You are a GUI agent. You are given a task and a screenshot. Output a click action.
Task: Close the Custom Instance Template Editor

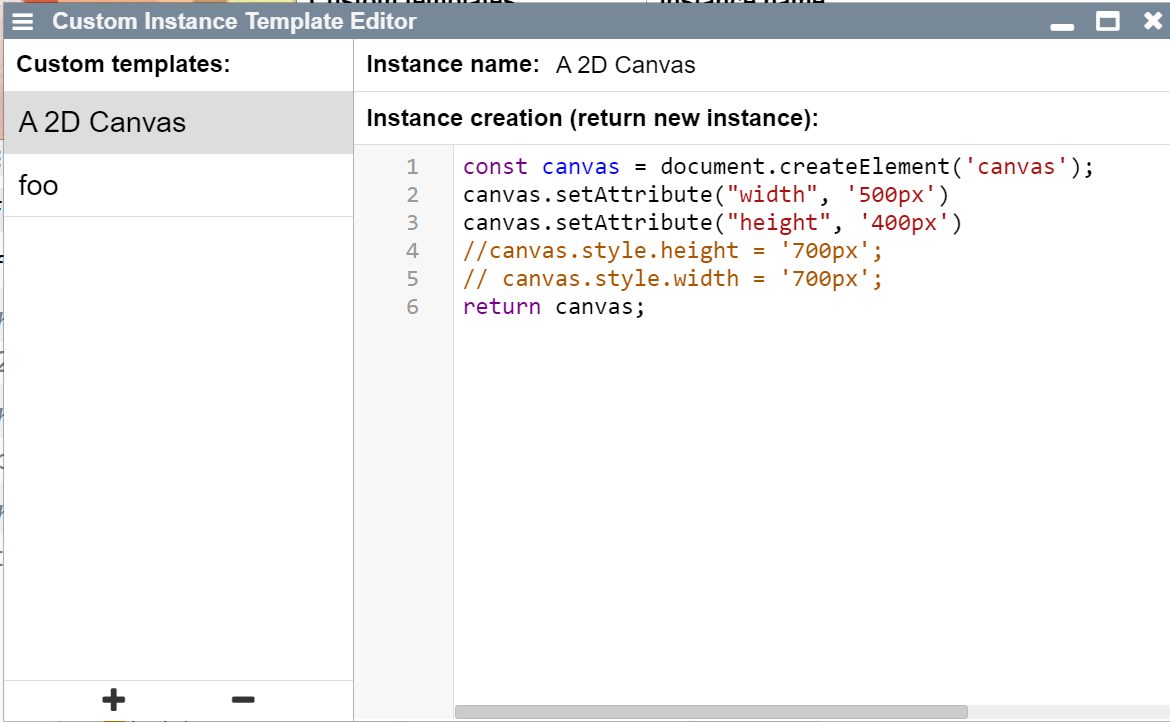click(x=1152, y=21)
